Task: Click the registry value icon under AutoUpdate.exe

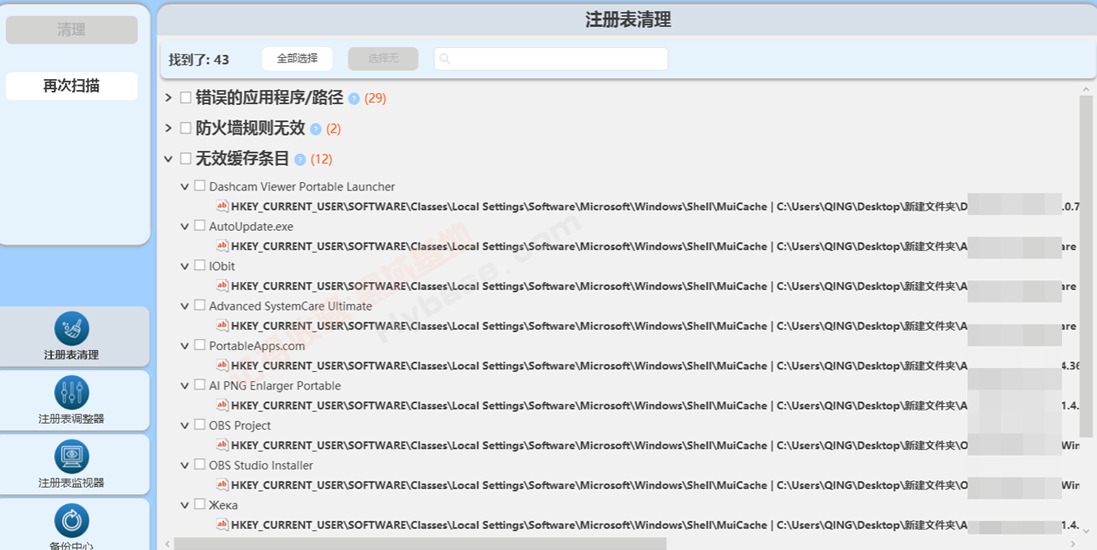Action: coord(222,246)
